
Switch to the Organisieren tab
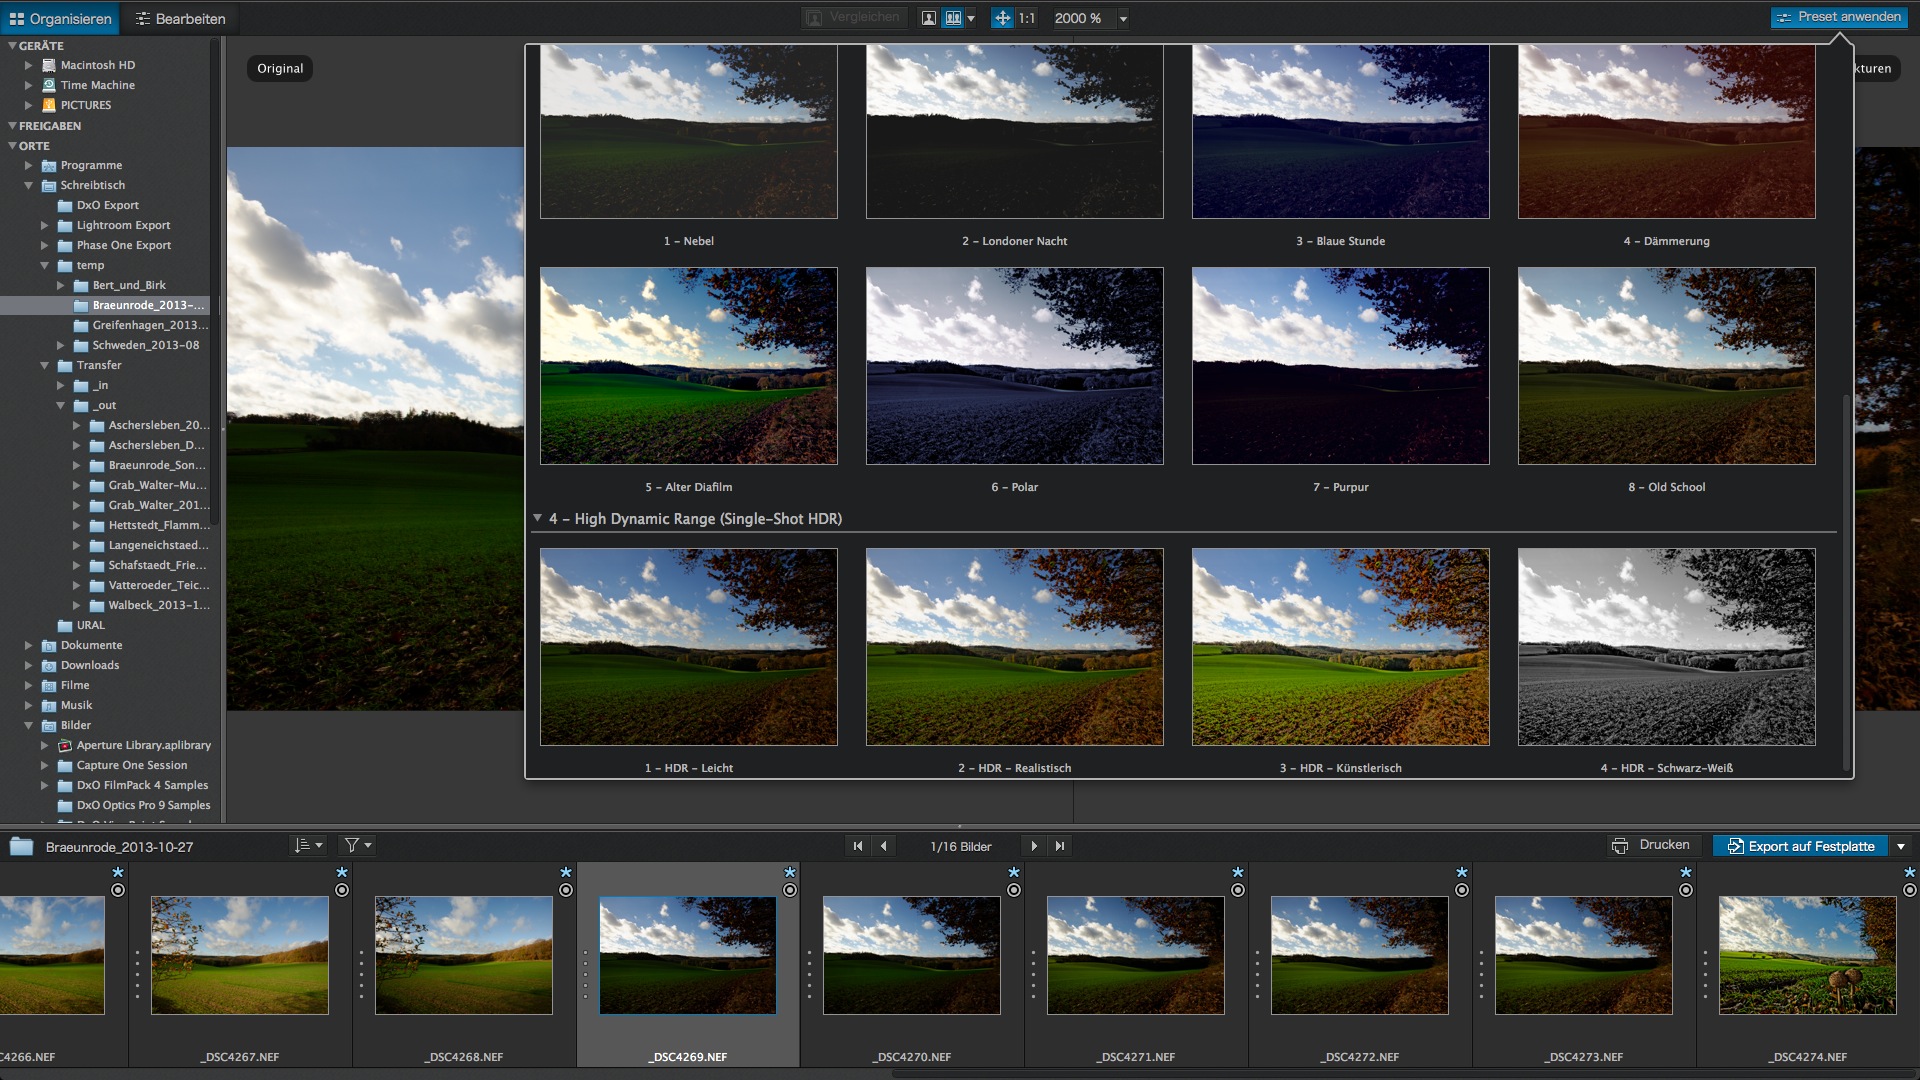pos(60,19)
